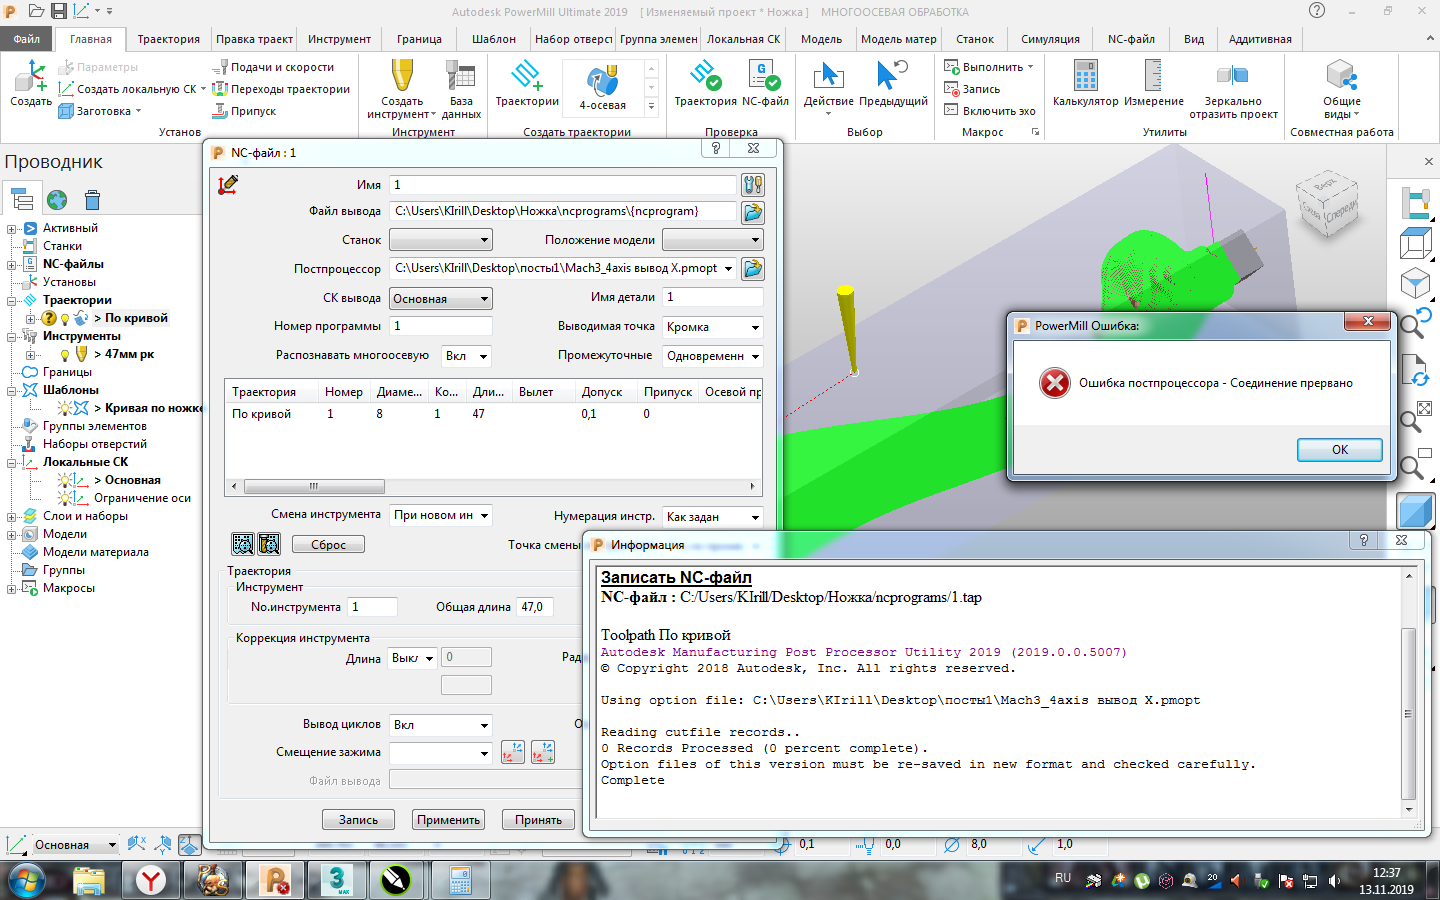Open the Windows Start menu
This screenshot has width=1440, height=900.
(27, 880)
